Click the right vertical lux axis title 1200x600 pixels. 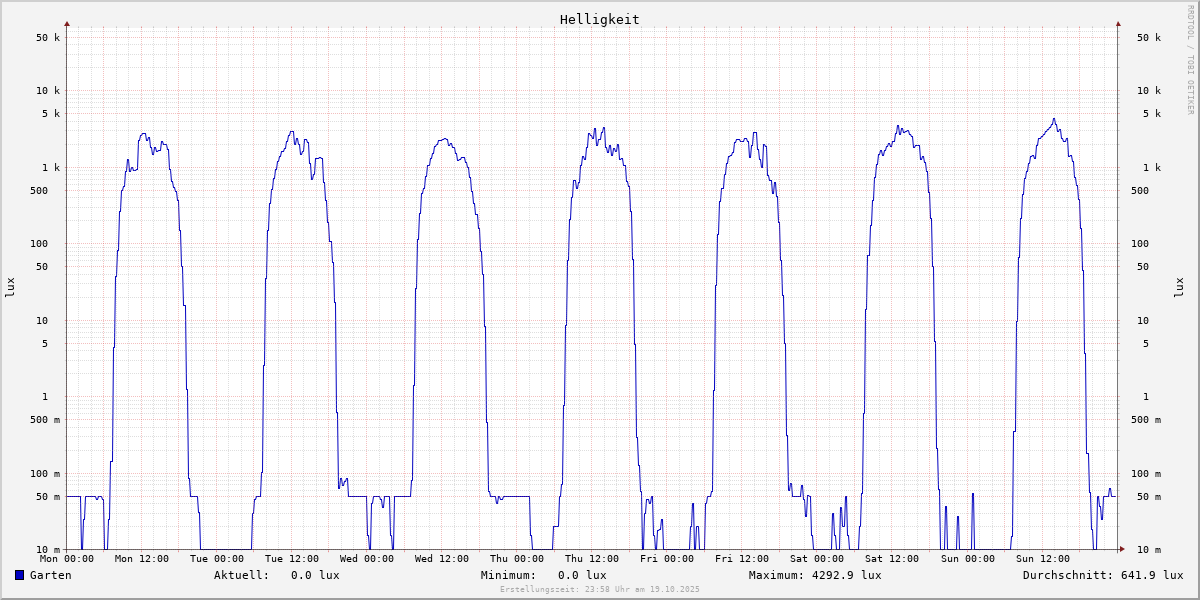1180,287
